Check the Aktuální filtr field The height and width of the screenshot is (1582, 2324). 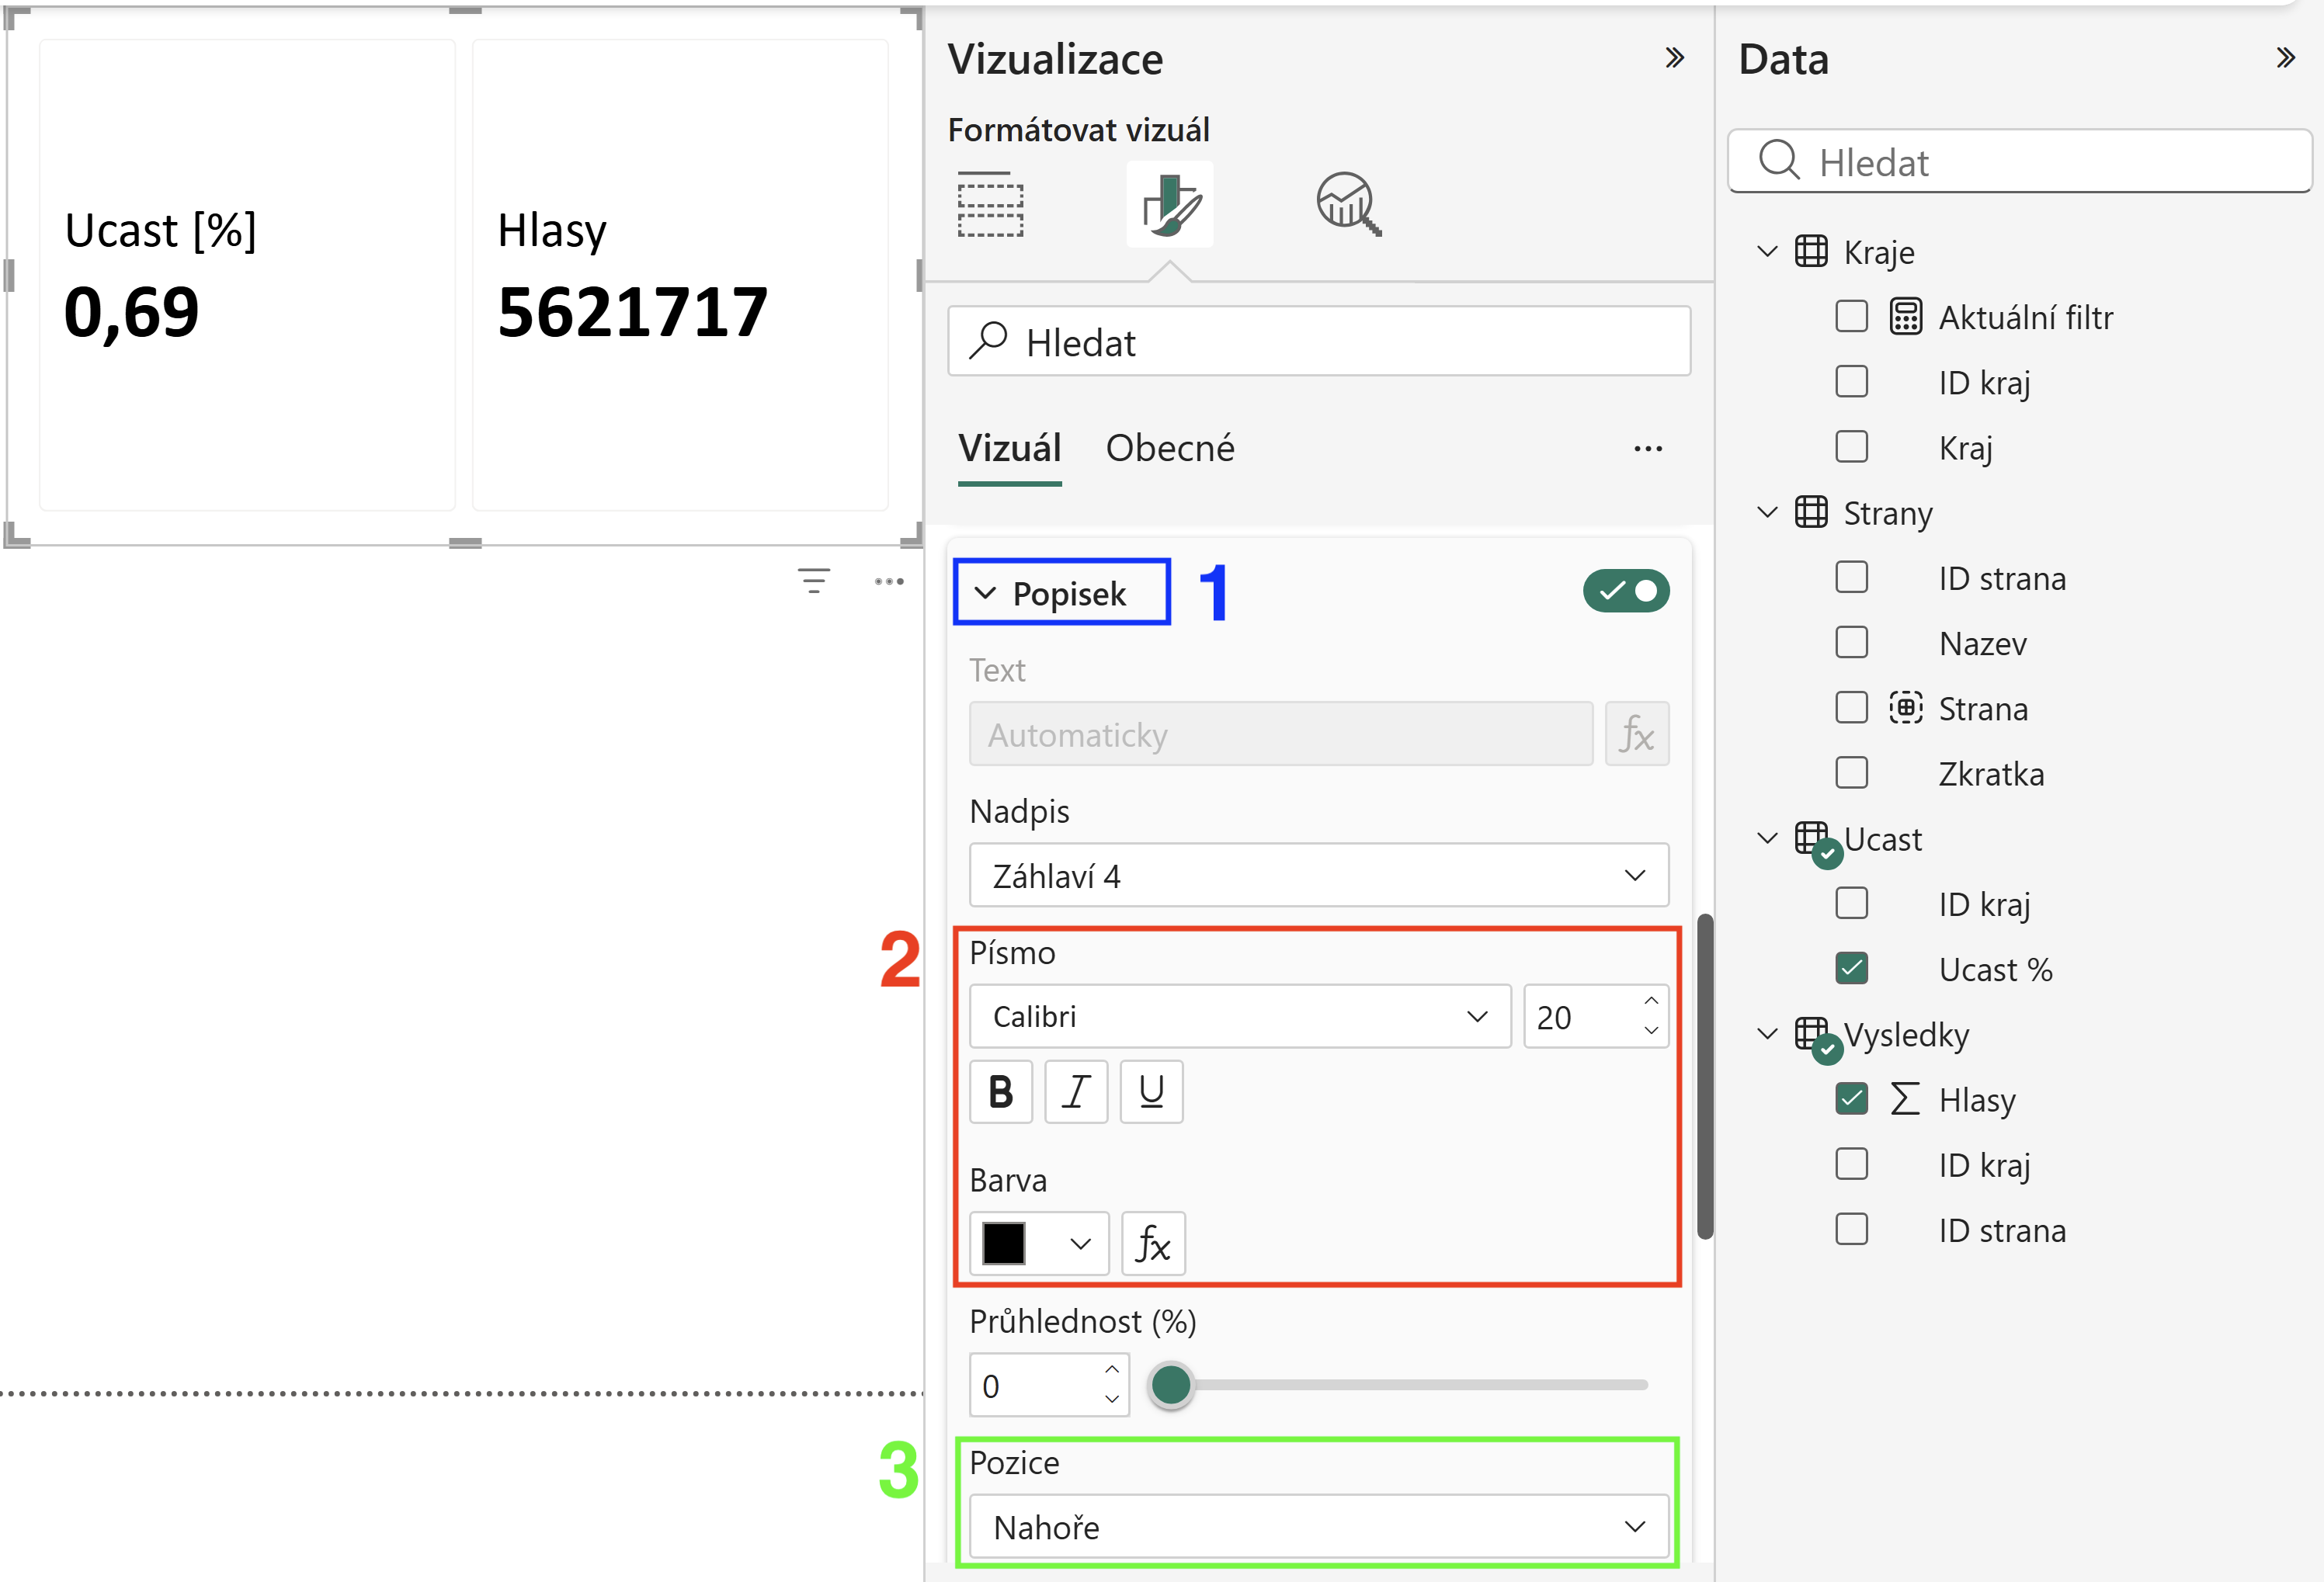click(x=1852, y=317)
